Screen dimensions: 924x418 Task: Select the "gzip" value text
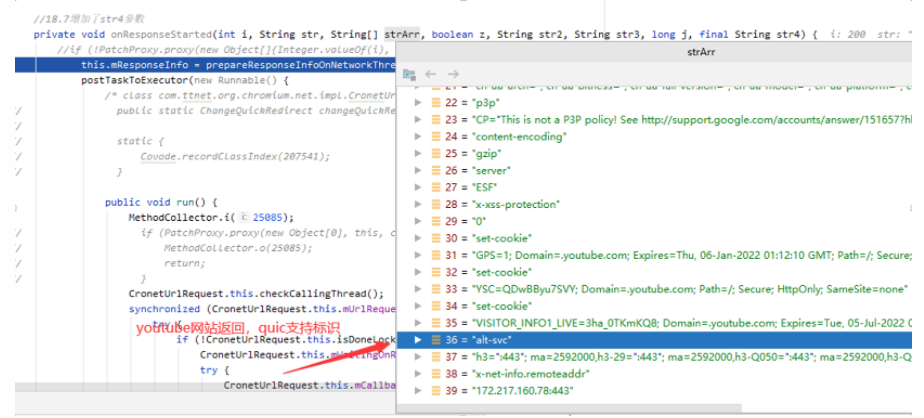click(487, 154)
